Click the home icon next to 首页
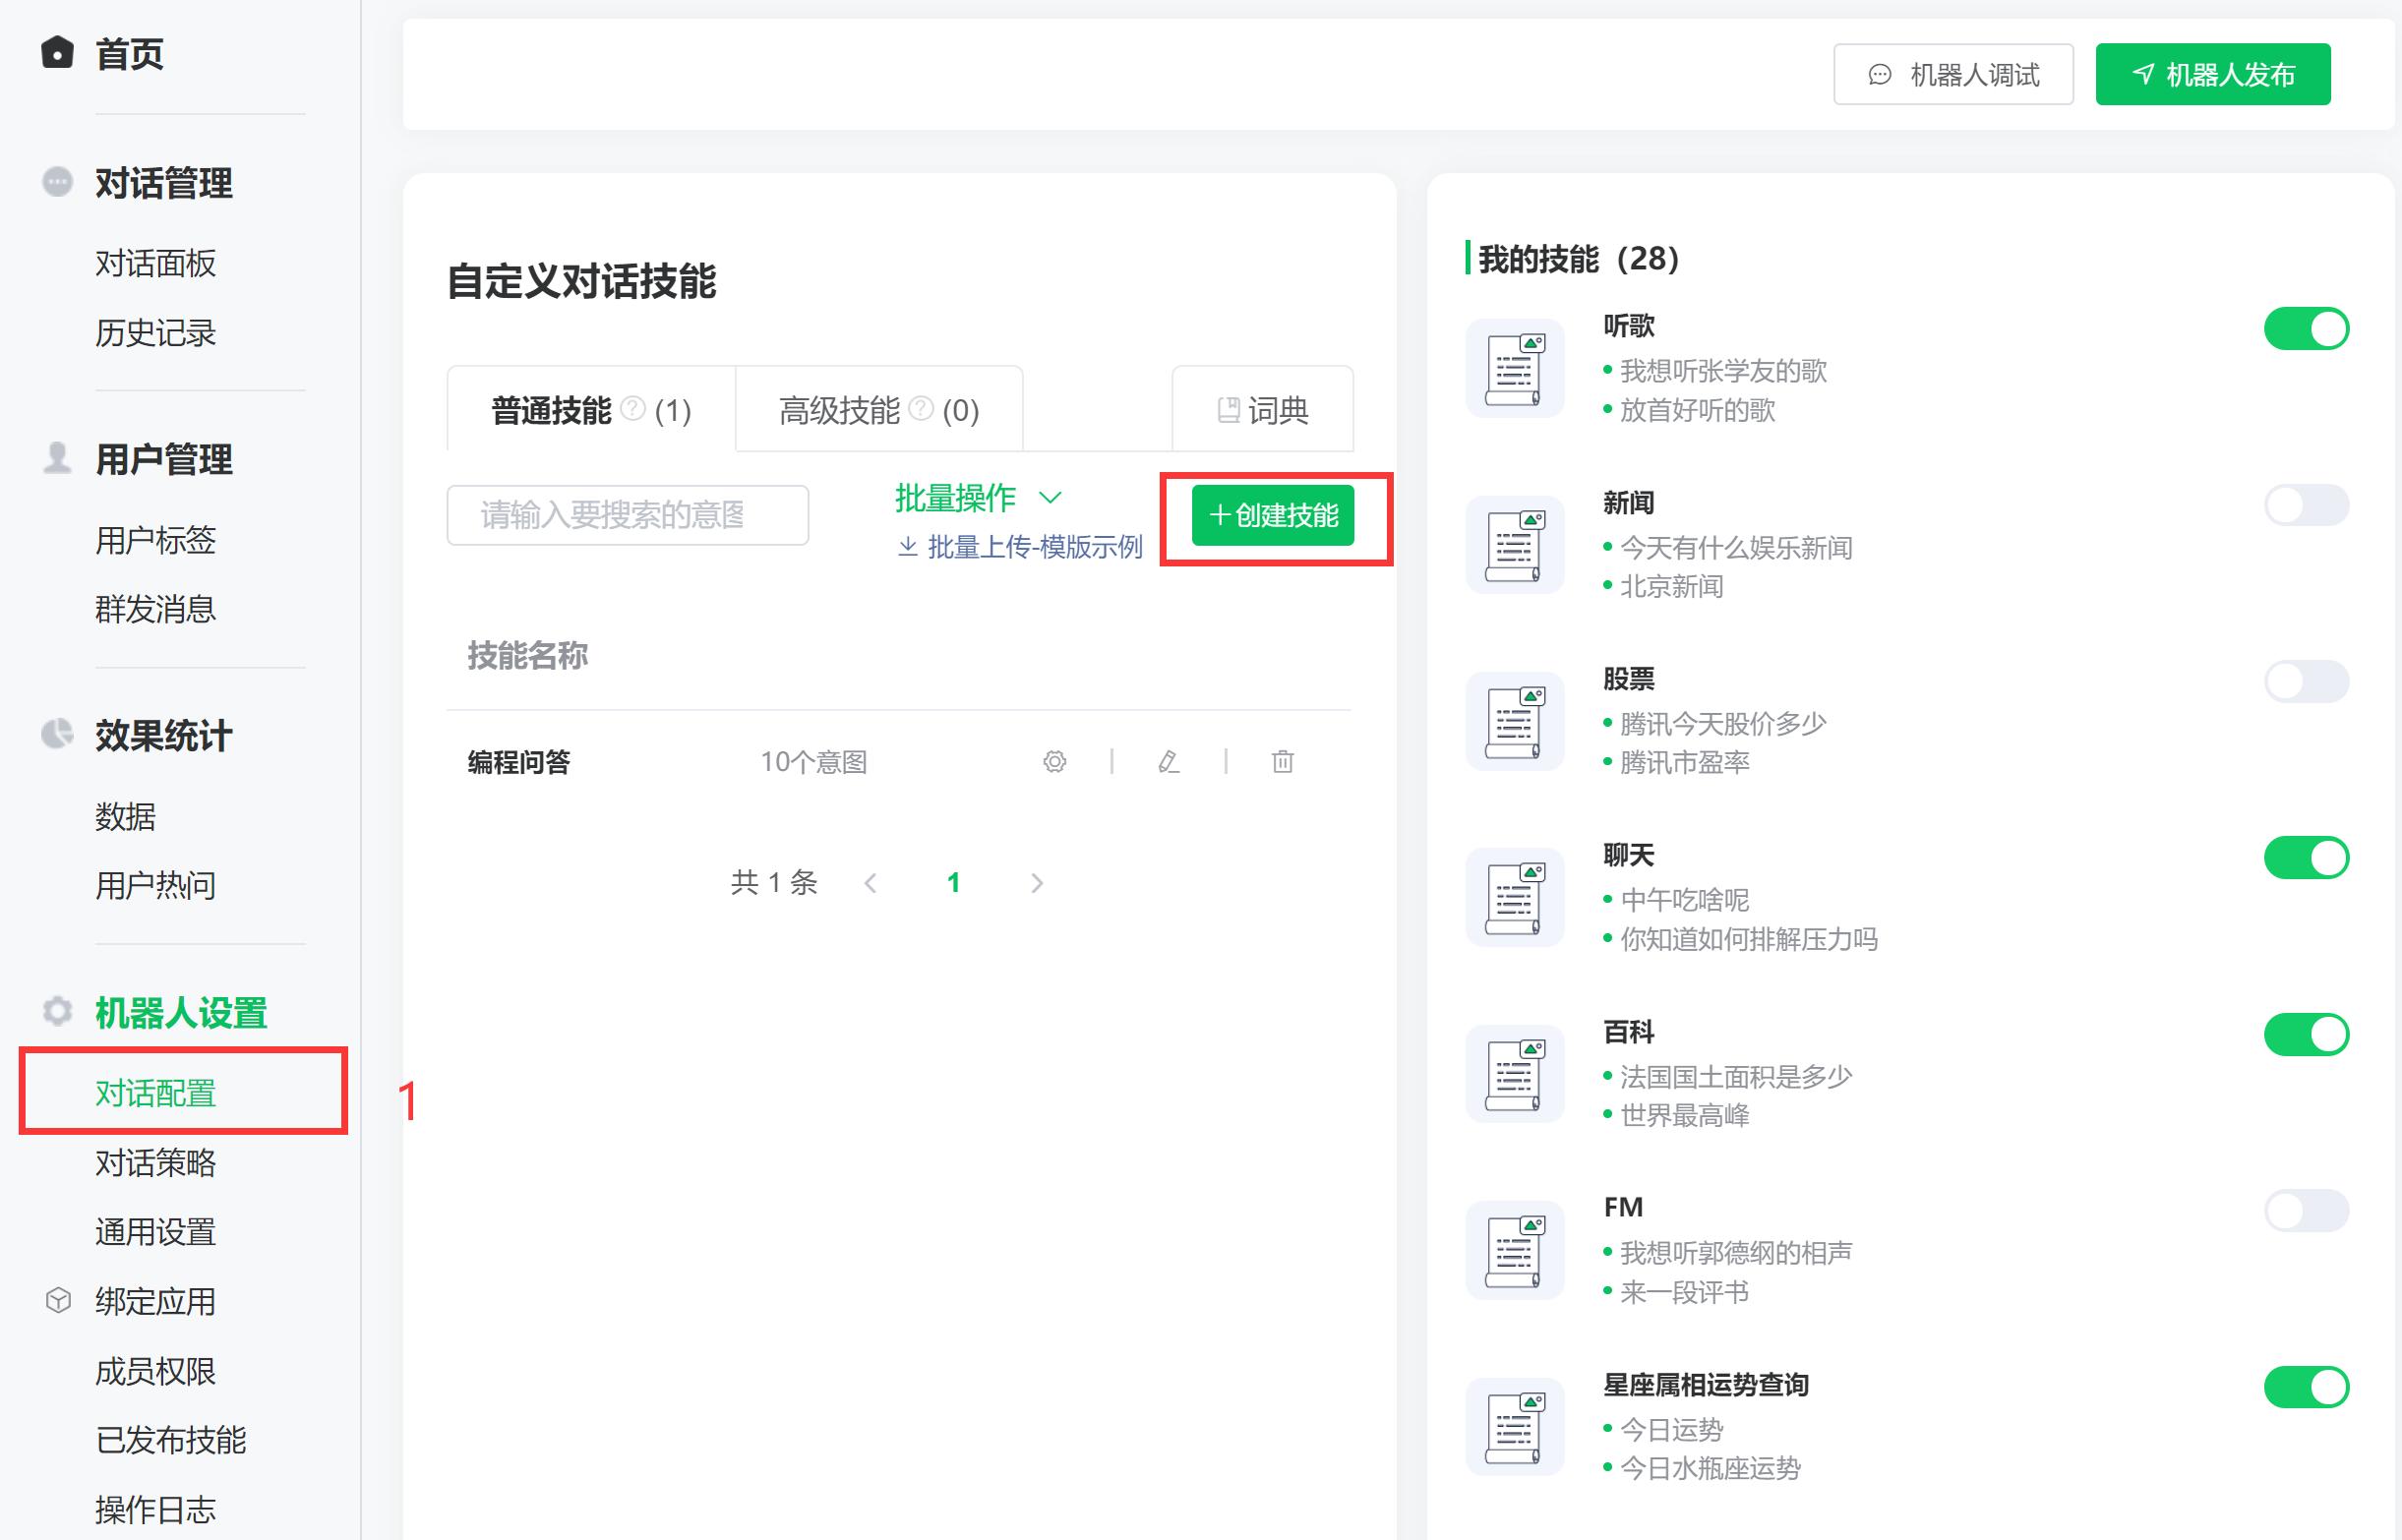The width and height of the screenshot is (2402, 1540). (57, 52)
